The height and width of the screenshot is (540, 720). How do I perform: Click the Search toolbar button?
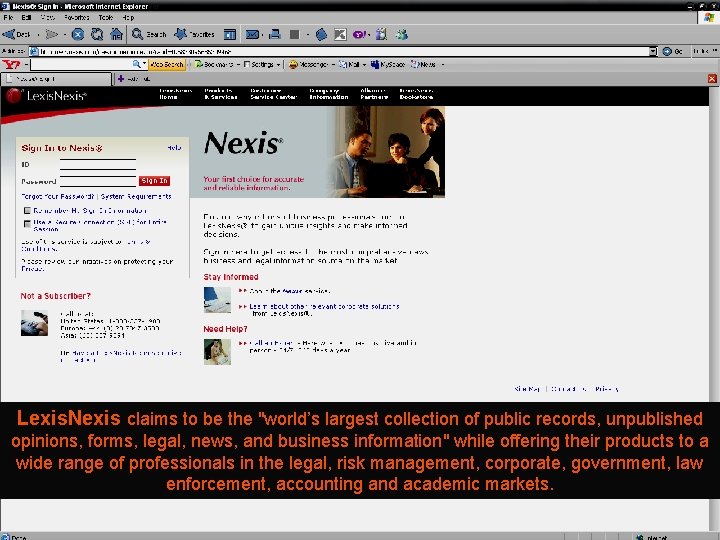(x=149, y=34)
